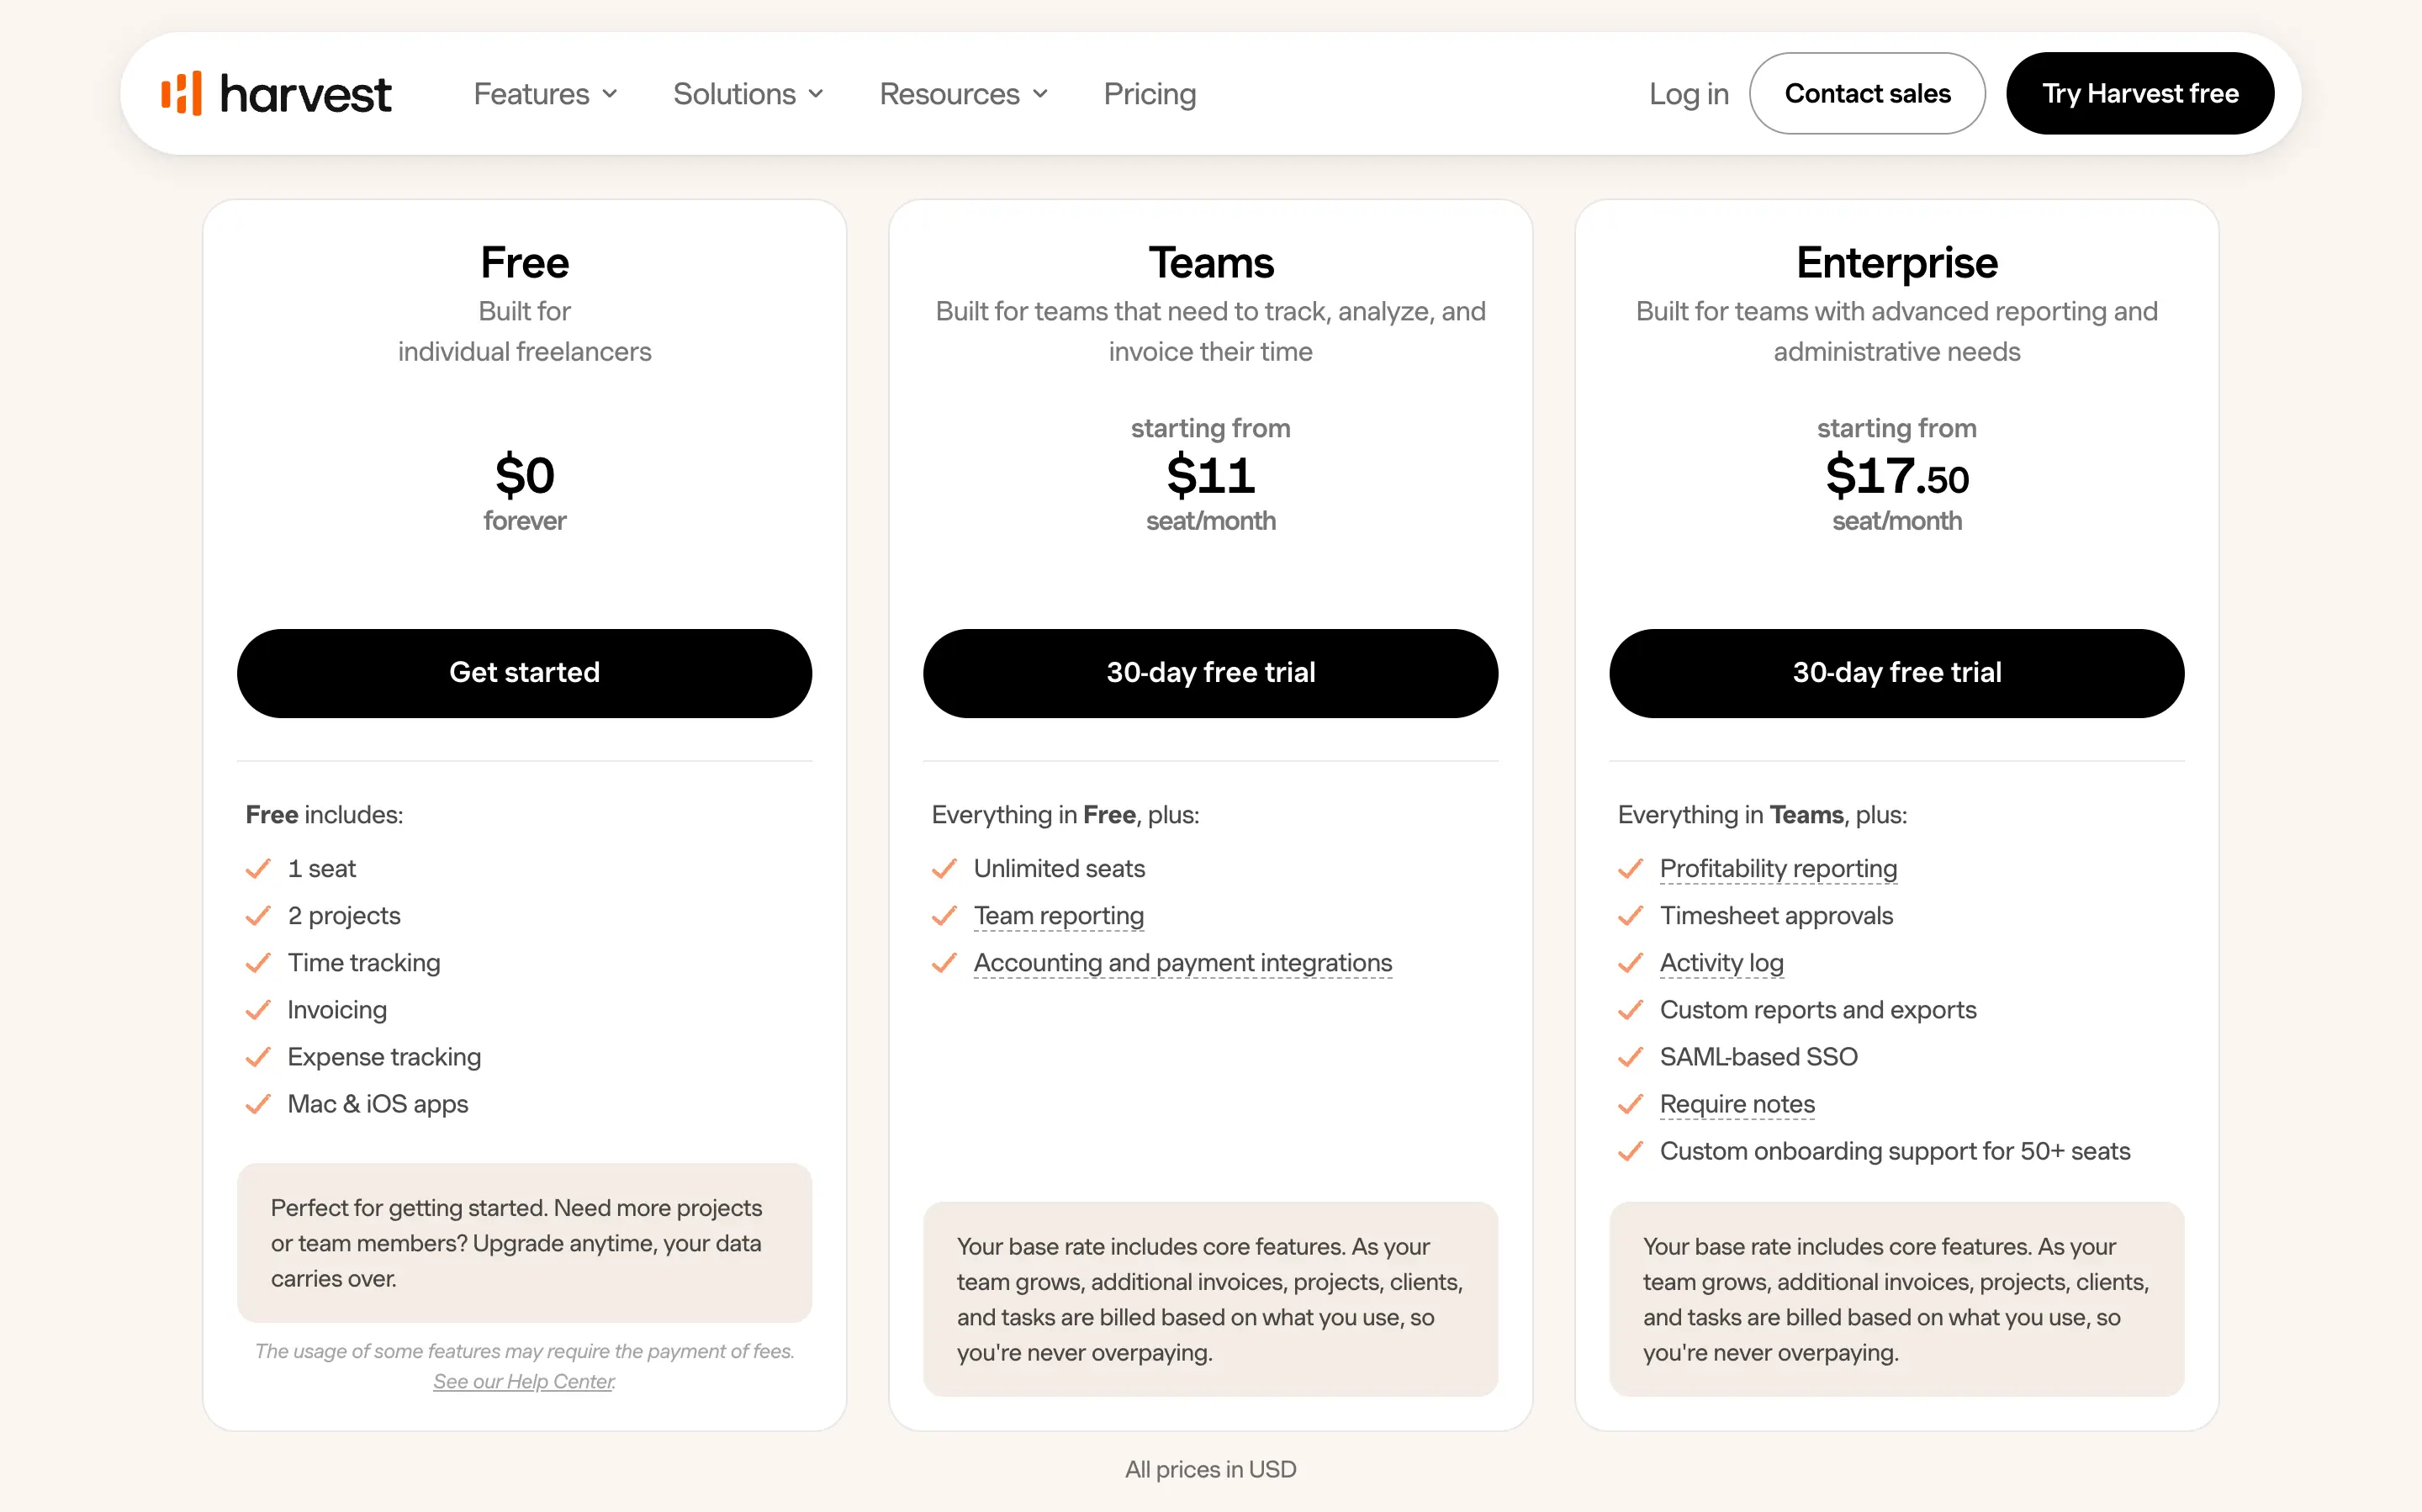The width and height of the screenshot is (2422, 1512).
Task: Expand the Features dropdown chevron
Action: point(610,94)
